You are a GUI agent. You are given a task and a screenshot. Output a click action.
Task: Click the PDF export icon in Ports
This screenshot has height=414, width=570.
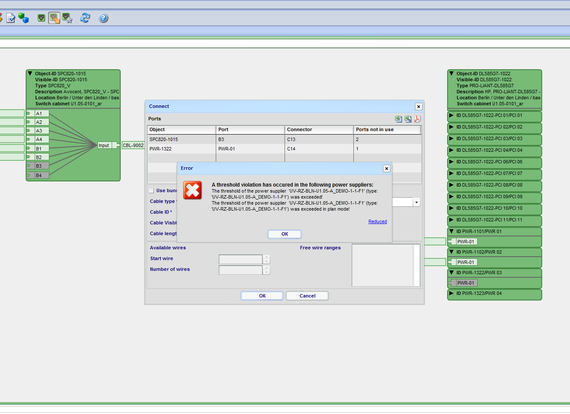pos(417,119)
